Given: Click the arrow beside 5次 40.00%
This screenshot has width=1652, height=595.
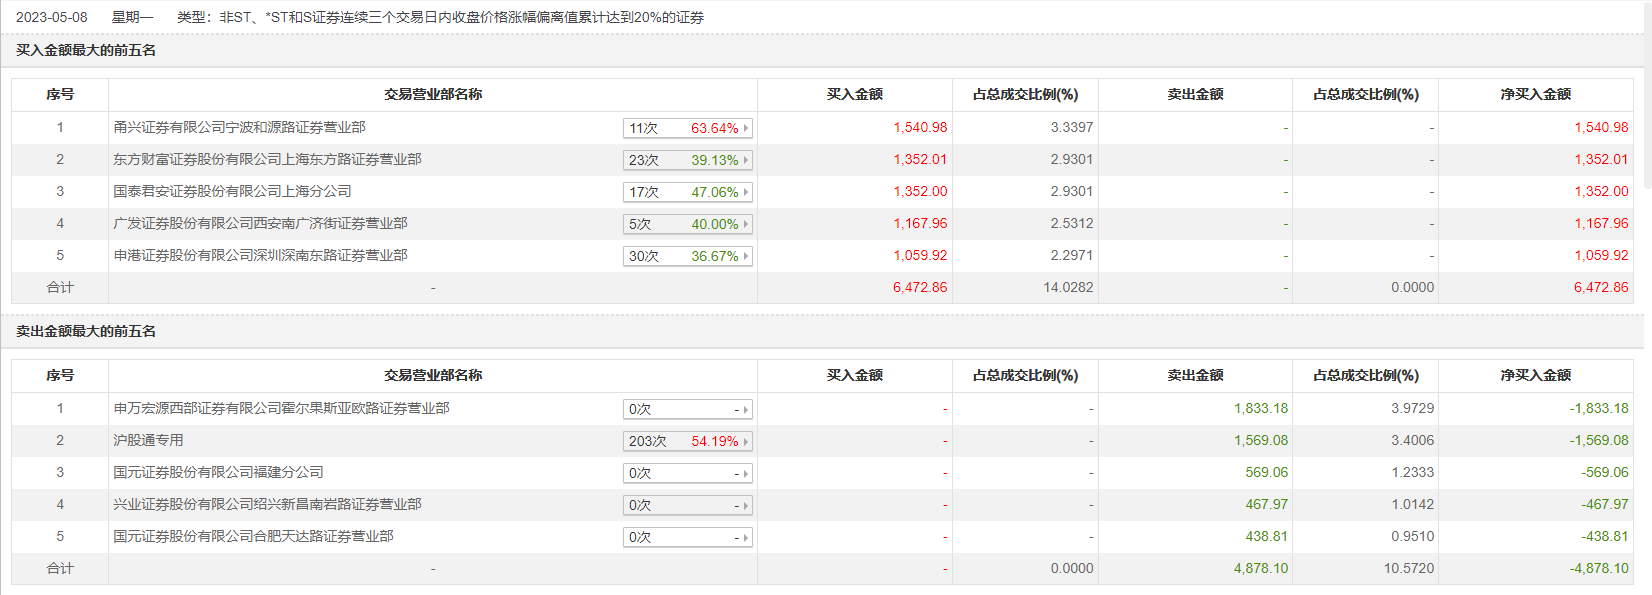Looking at the screenshot, I should pos(746,224).
